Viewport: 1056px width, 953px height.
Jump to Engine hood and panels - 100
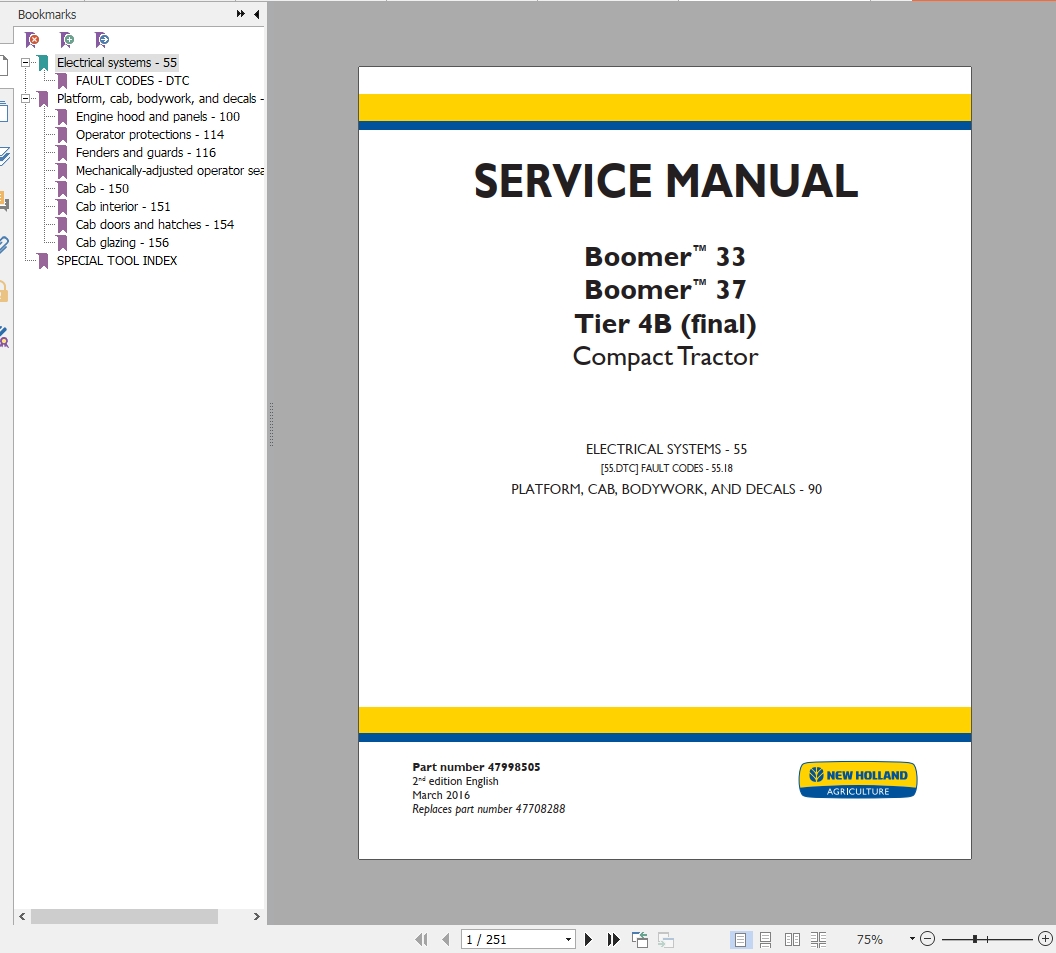[158, 117]
